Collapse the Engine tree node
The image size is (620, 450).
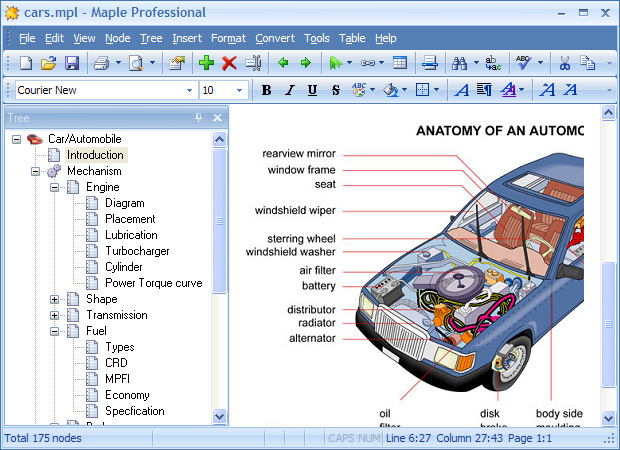click(55, 187)
